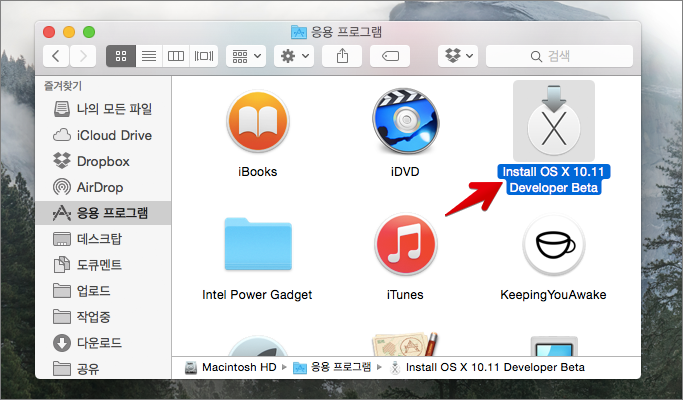683x400 pixels.
Task: Open 도큐멘트 in the sidebar
Action: (x=103, y=265)
